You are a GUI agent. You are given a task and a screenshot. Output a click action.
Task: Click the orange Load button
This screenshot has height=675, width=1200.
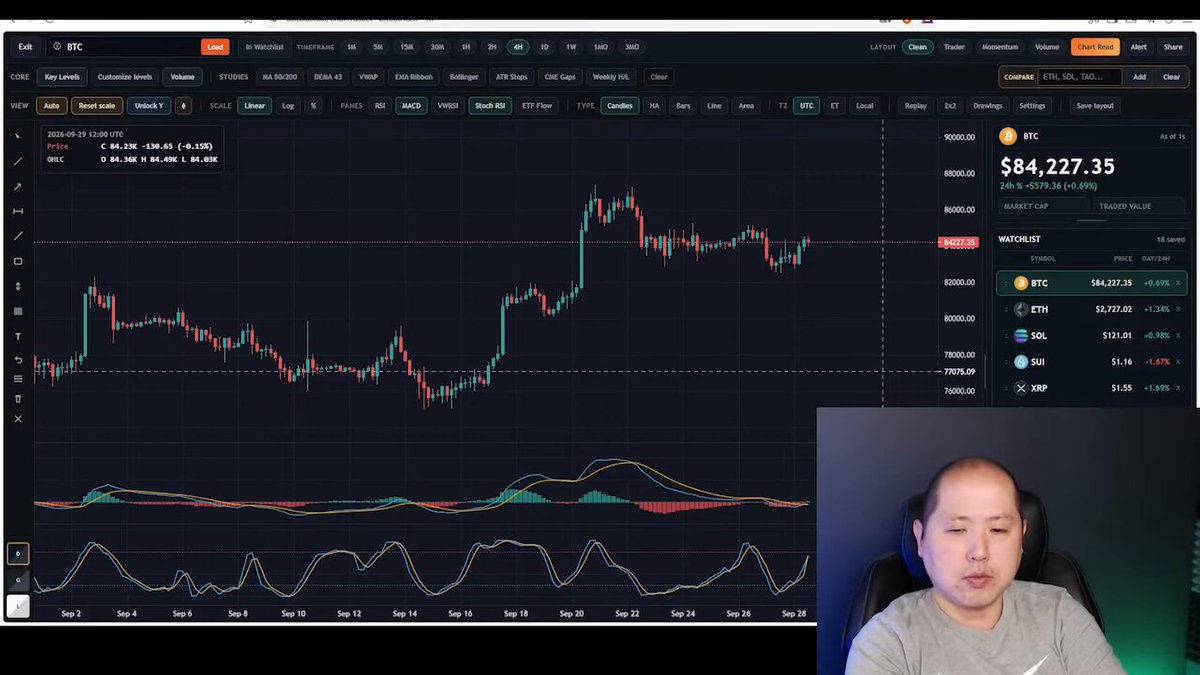click(x=215, y=47)
